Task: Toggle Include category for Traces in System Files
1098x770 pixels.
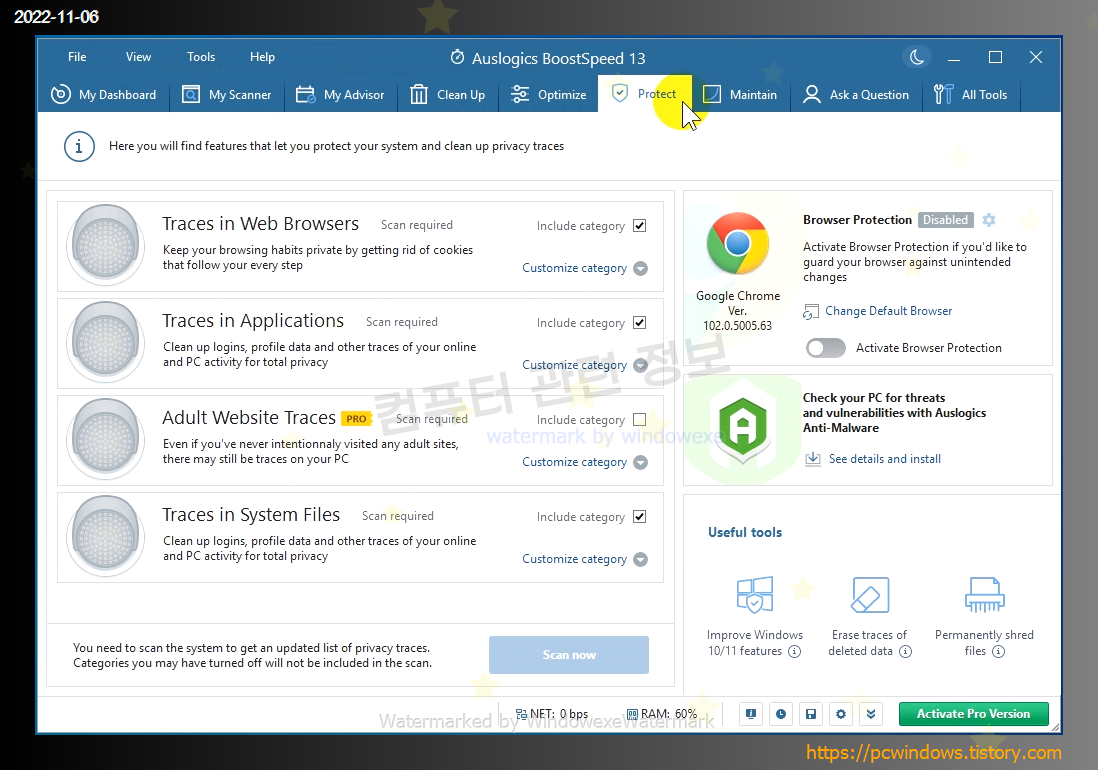Action: [x=639, y=517]
